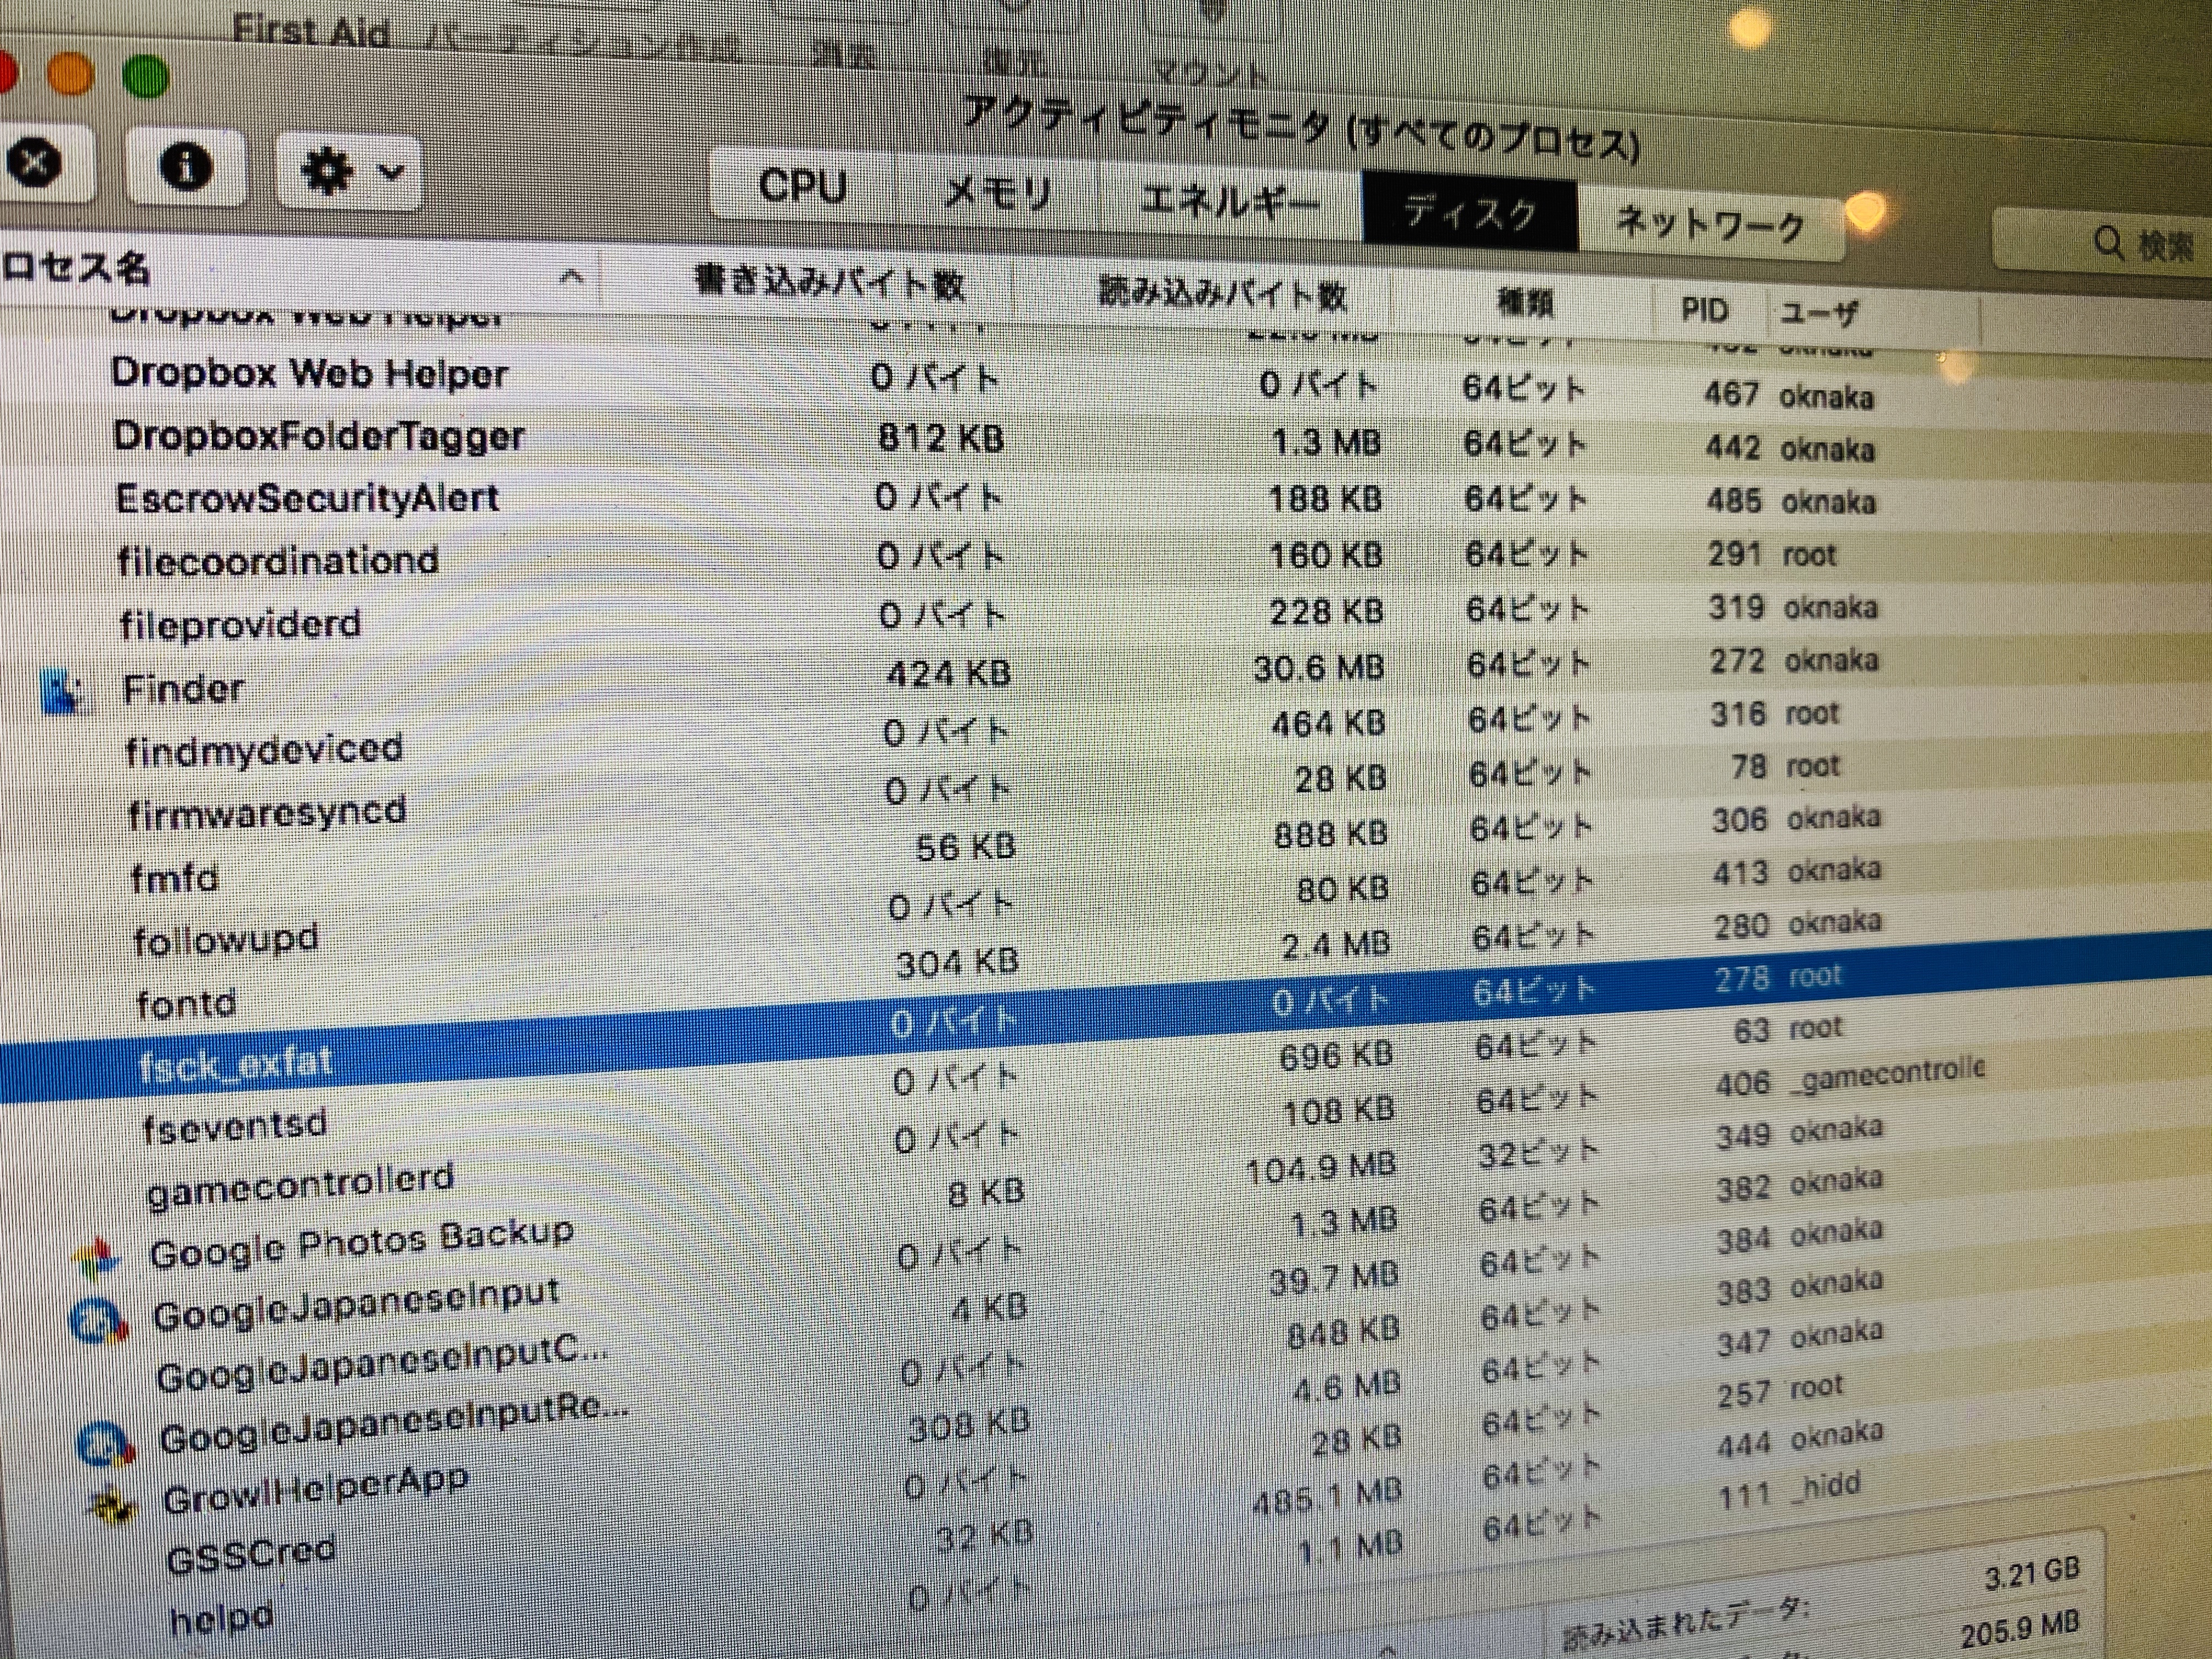Image resolution: width=2212 pixels, height=1659 pixels.
Task: Select the EscrowSecurityAlert process
Action: [307, 498]
